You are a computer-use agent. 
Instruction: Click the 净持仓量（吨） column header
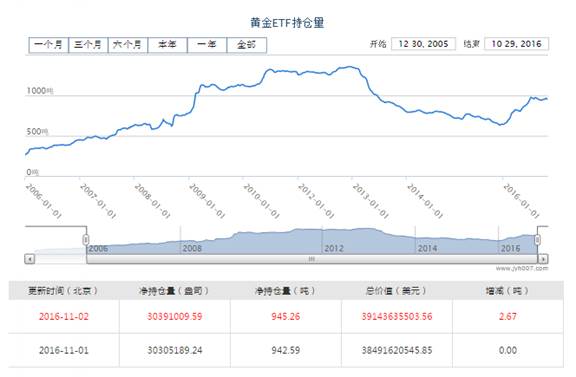[285, 291]
